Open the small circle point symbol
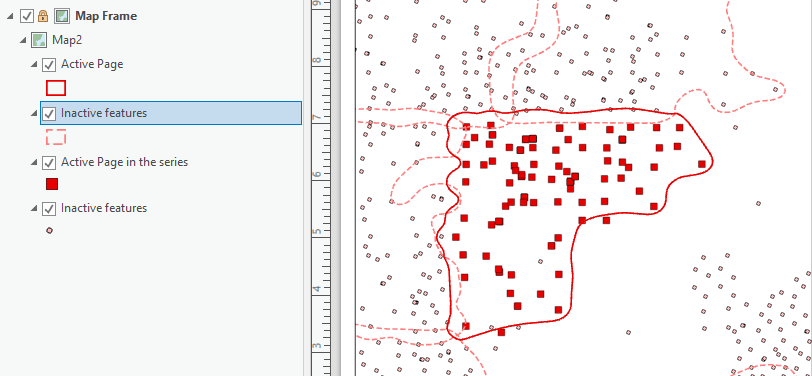The width and height of the screenshot is (812, 376). click(x=49, y=230)
